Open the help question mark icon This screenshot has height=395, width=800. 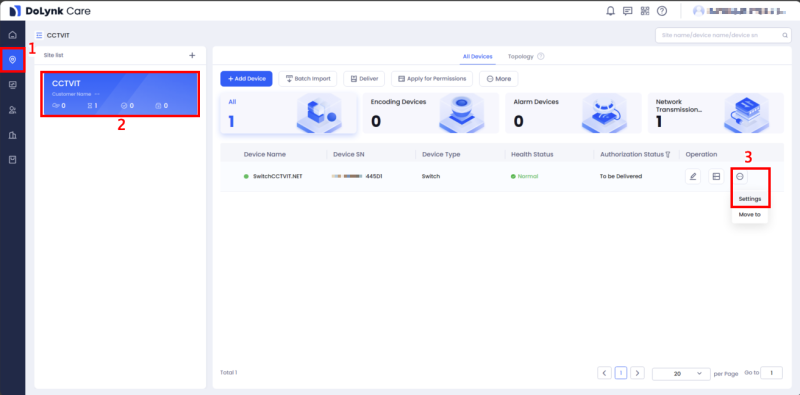(x=662, y=11)
